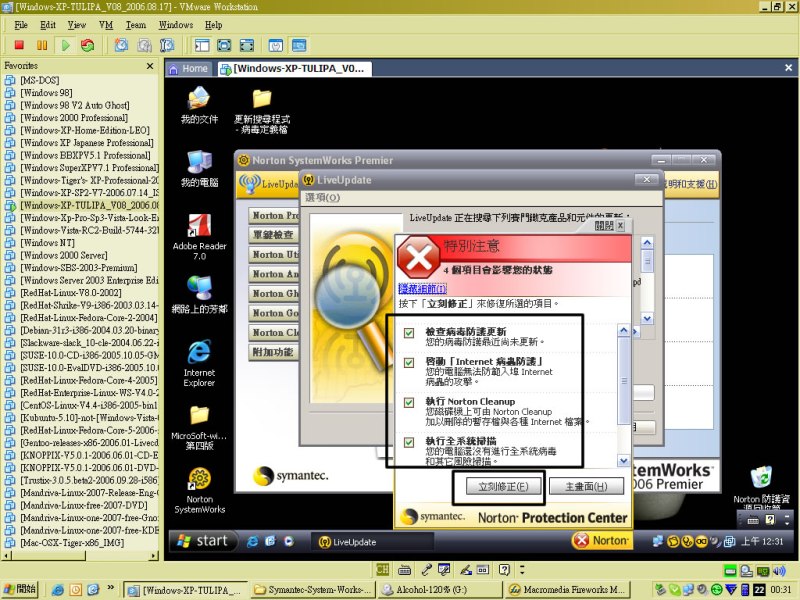800x600 pixels.
Task: Click the One-Button Checkup (單鍵檢查) sidebar button
Action: point(274,235)
